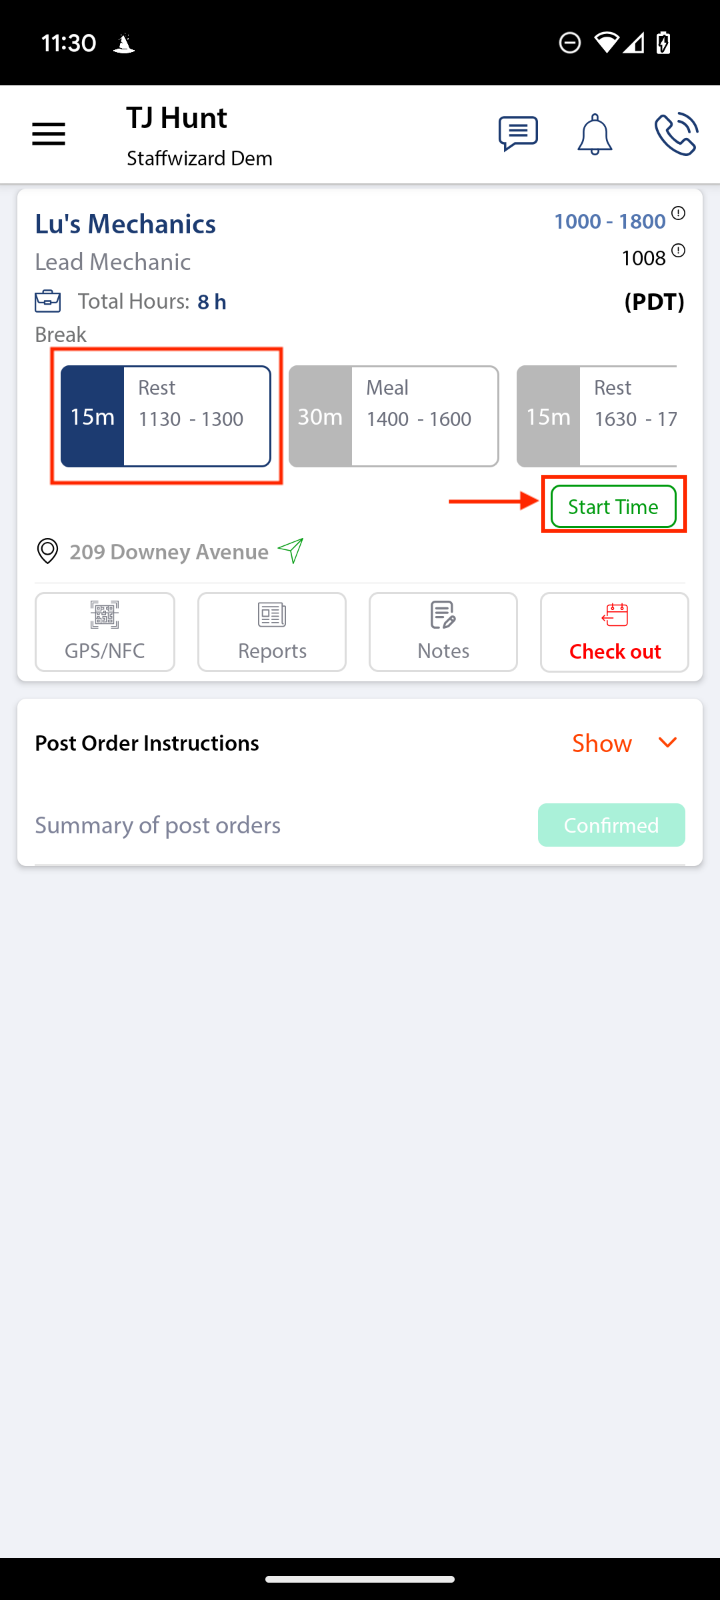The image size is (720, 1600).
Task: Select the 15m Rest 1130 - 1300 break
Action: (166, 416)
